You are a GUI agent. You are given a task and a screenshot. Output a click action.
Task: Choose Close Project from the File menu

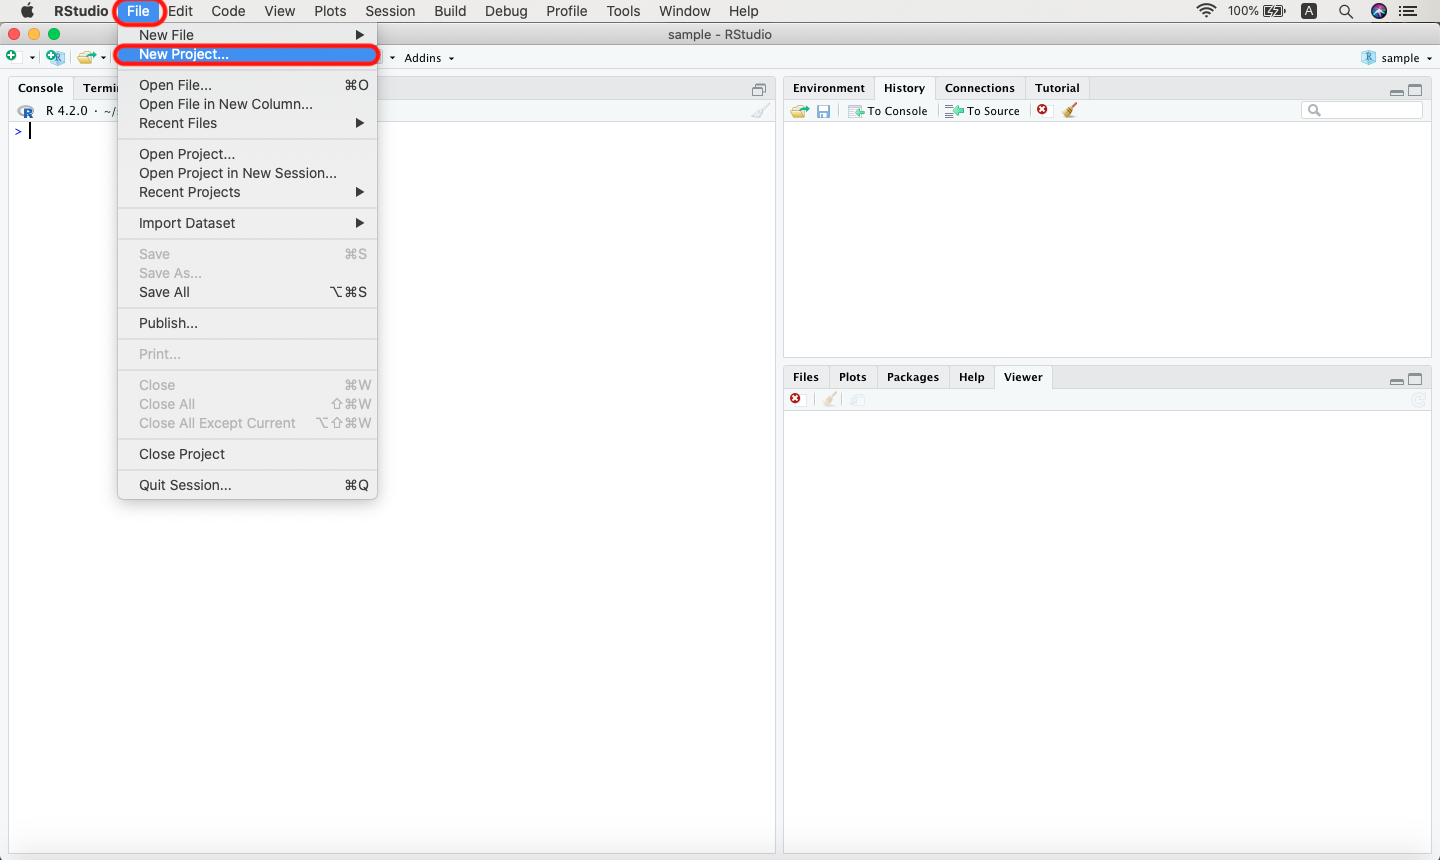coord(247,454)
